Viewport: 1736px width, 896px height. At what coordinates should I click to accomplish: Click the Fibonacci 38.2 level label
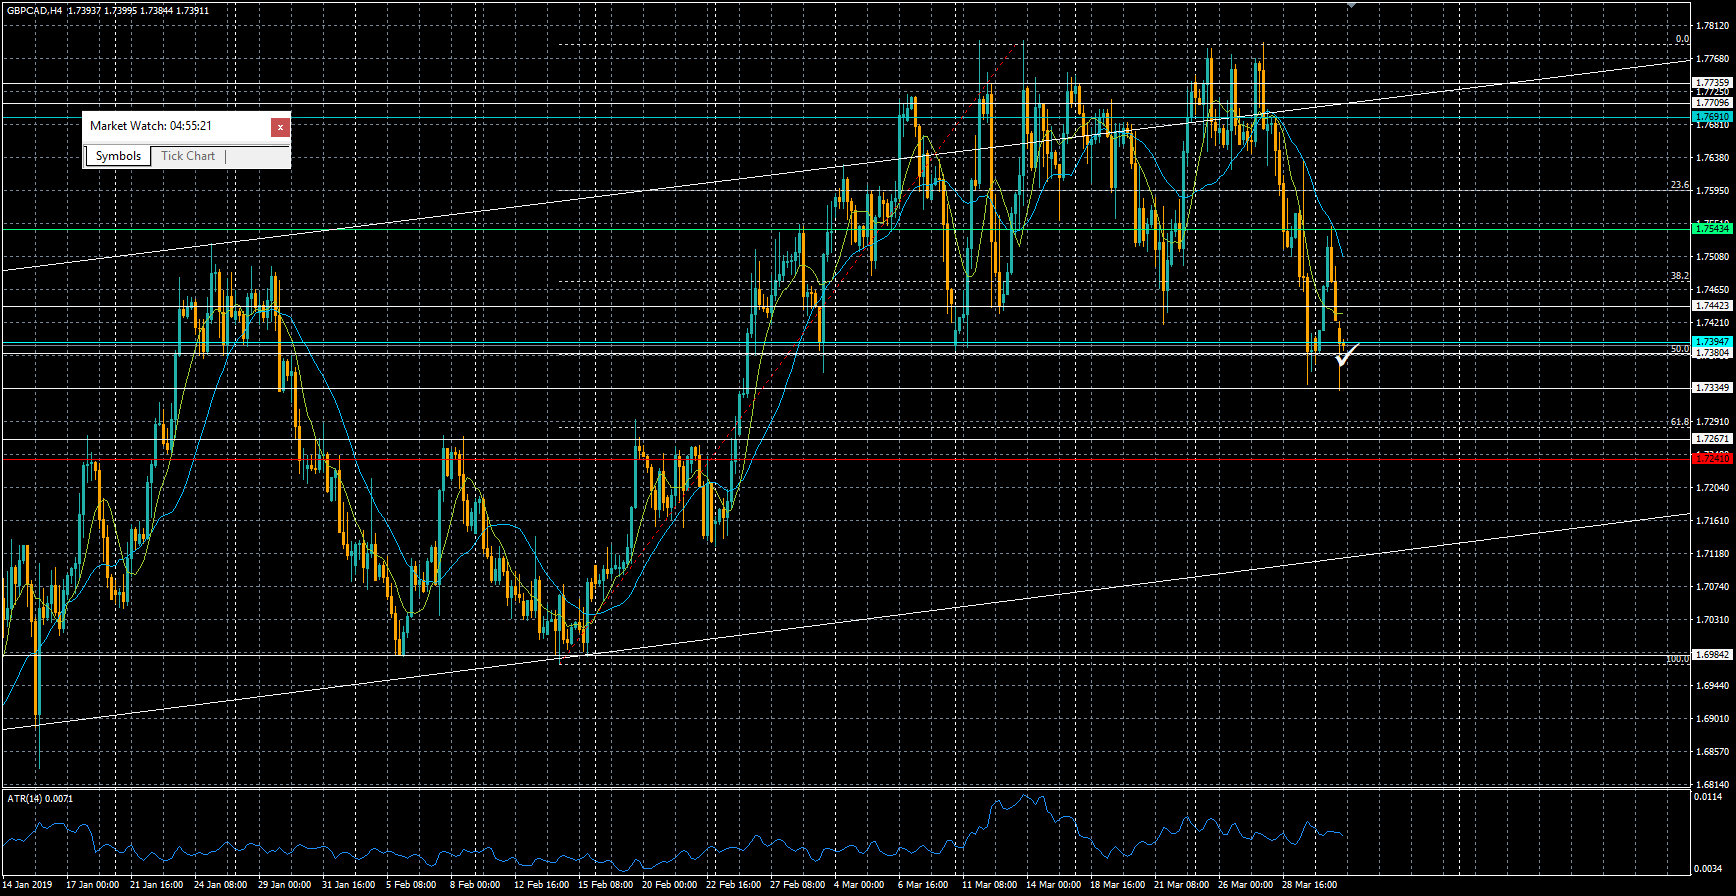(1680, 276)
